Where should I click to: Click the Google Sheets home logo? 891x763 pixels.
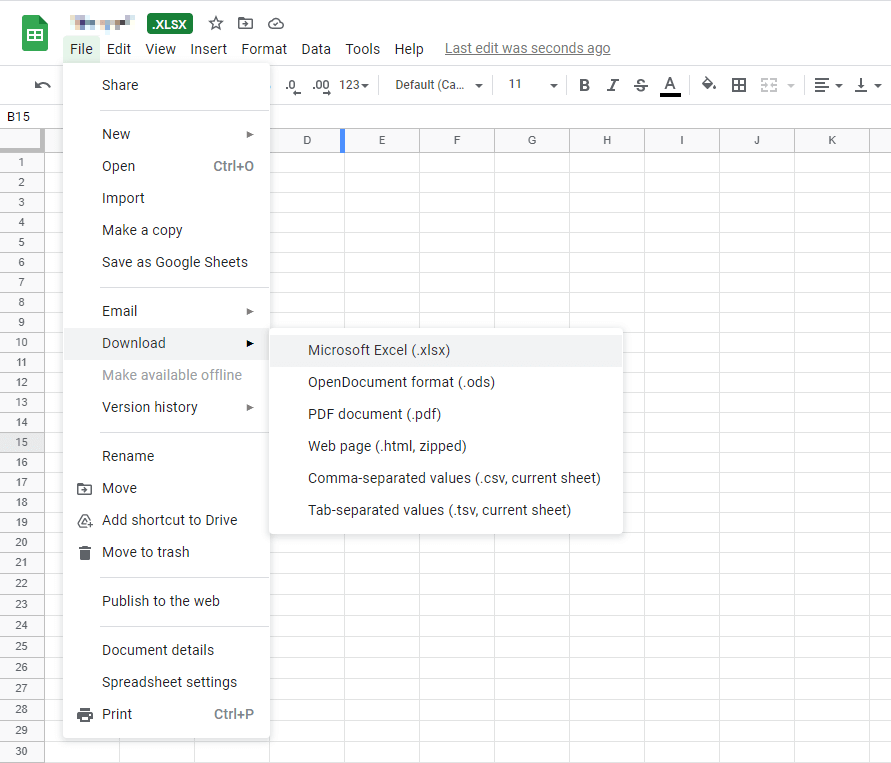coord(35,34)
